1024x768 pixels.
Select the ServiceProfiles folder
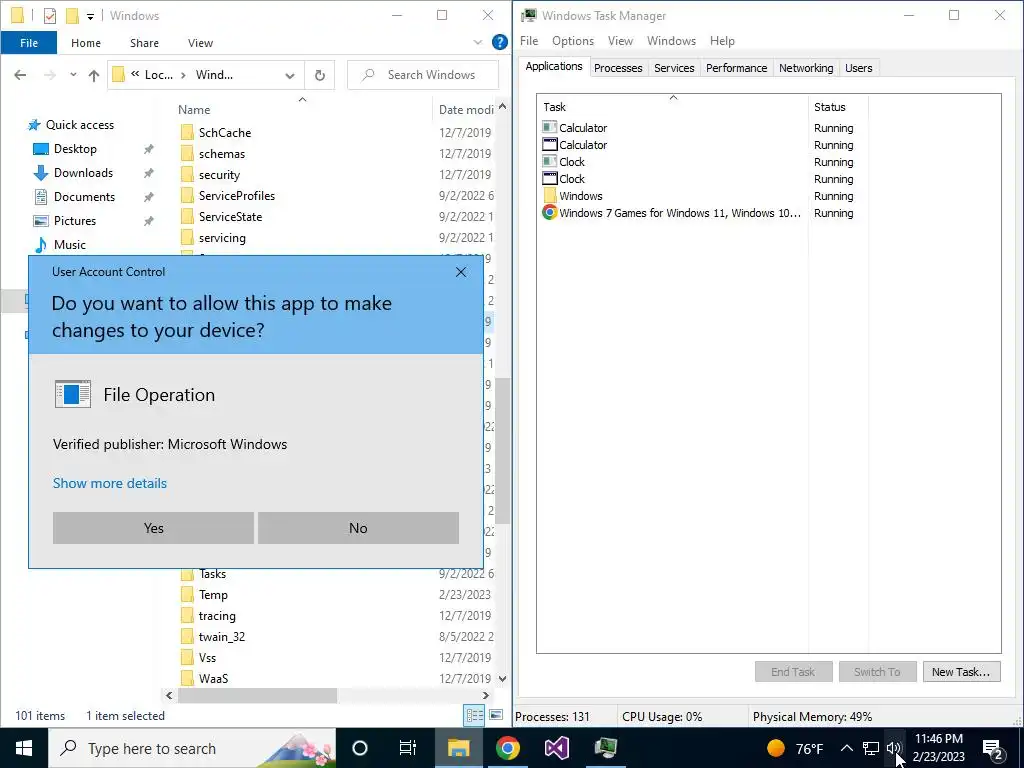236,196
